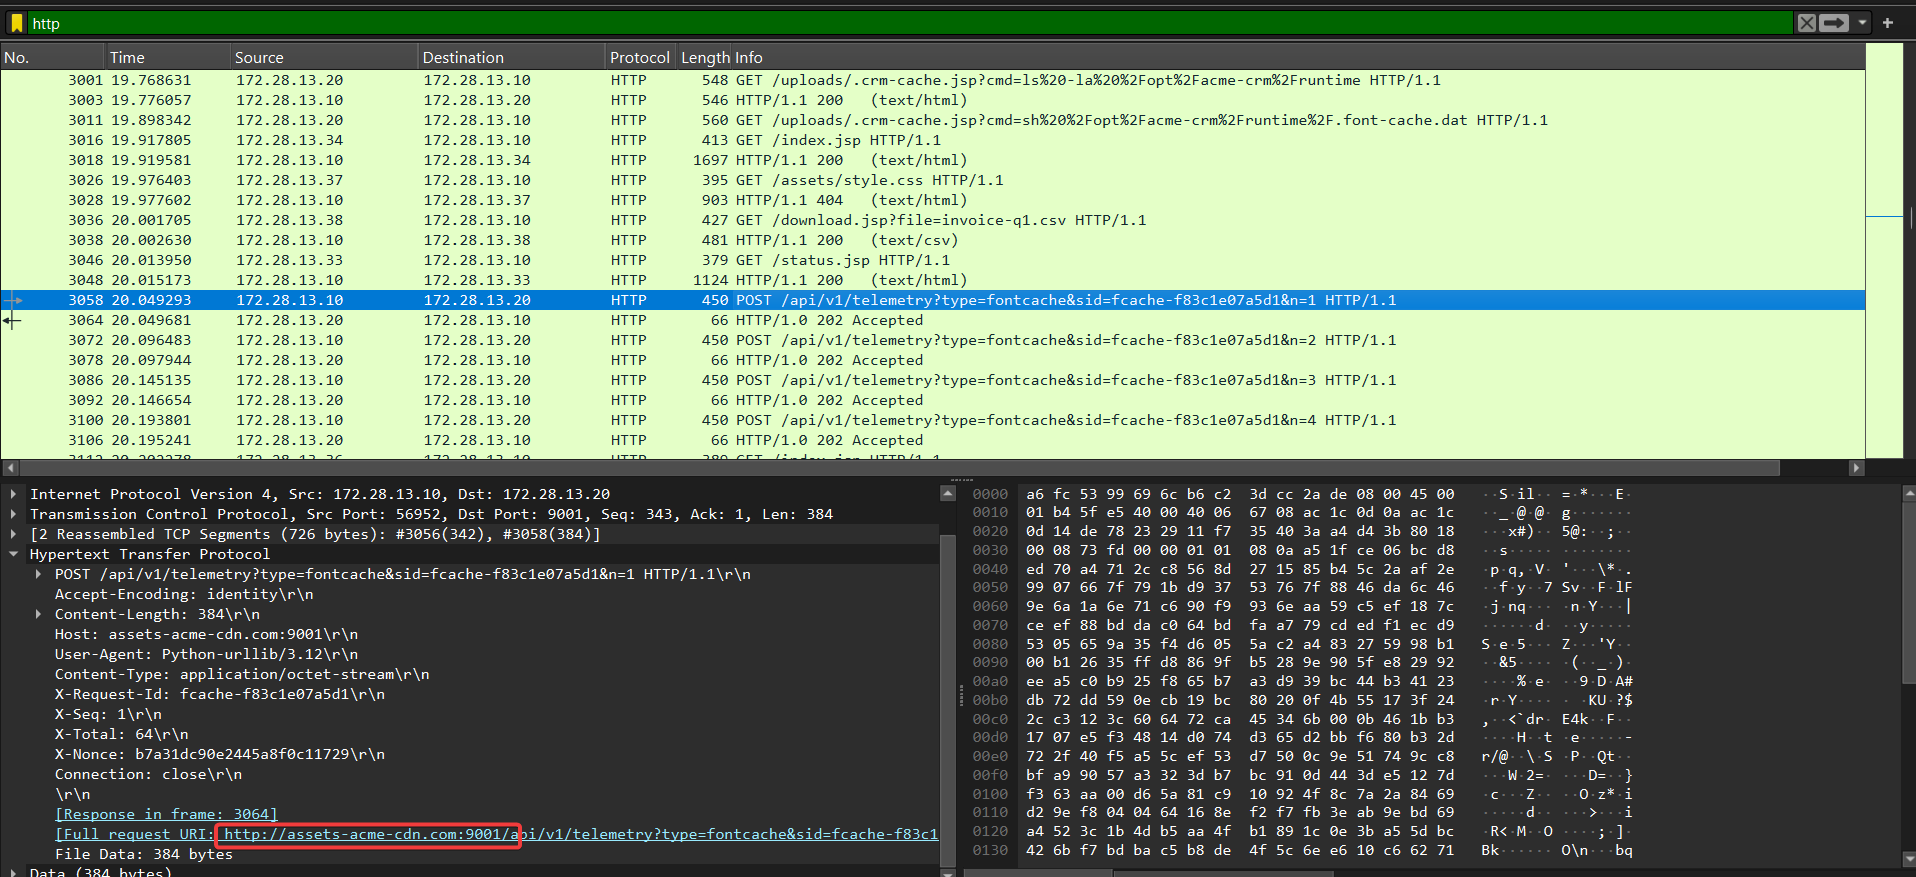The height and width of the screenshot is (877, 1916).
Task: Click the File Data: 384 bytes line
Action: [144, 854]
